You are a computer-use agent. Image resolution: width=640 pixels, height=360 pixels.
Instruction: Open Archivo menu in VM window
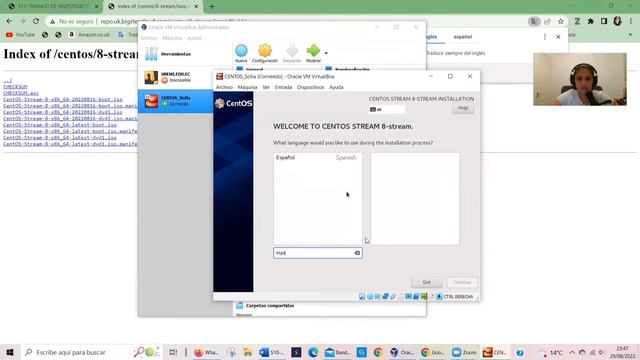click(x=224, y=87)
